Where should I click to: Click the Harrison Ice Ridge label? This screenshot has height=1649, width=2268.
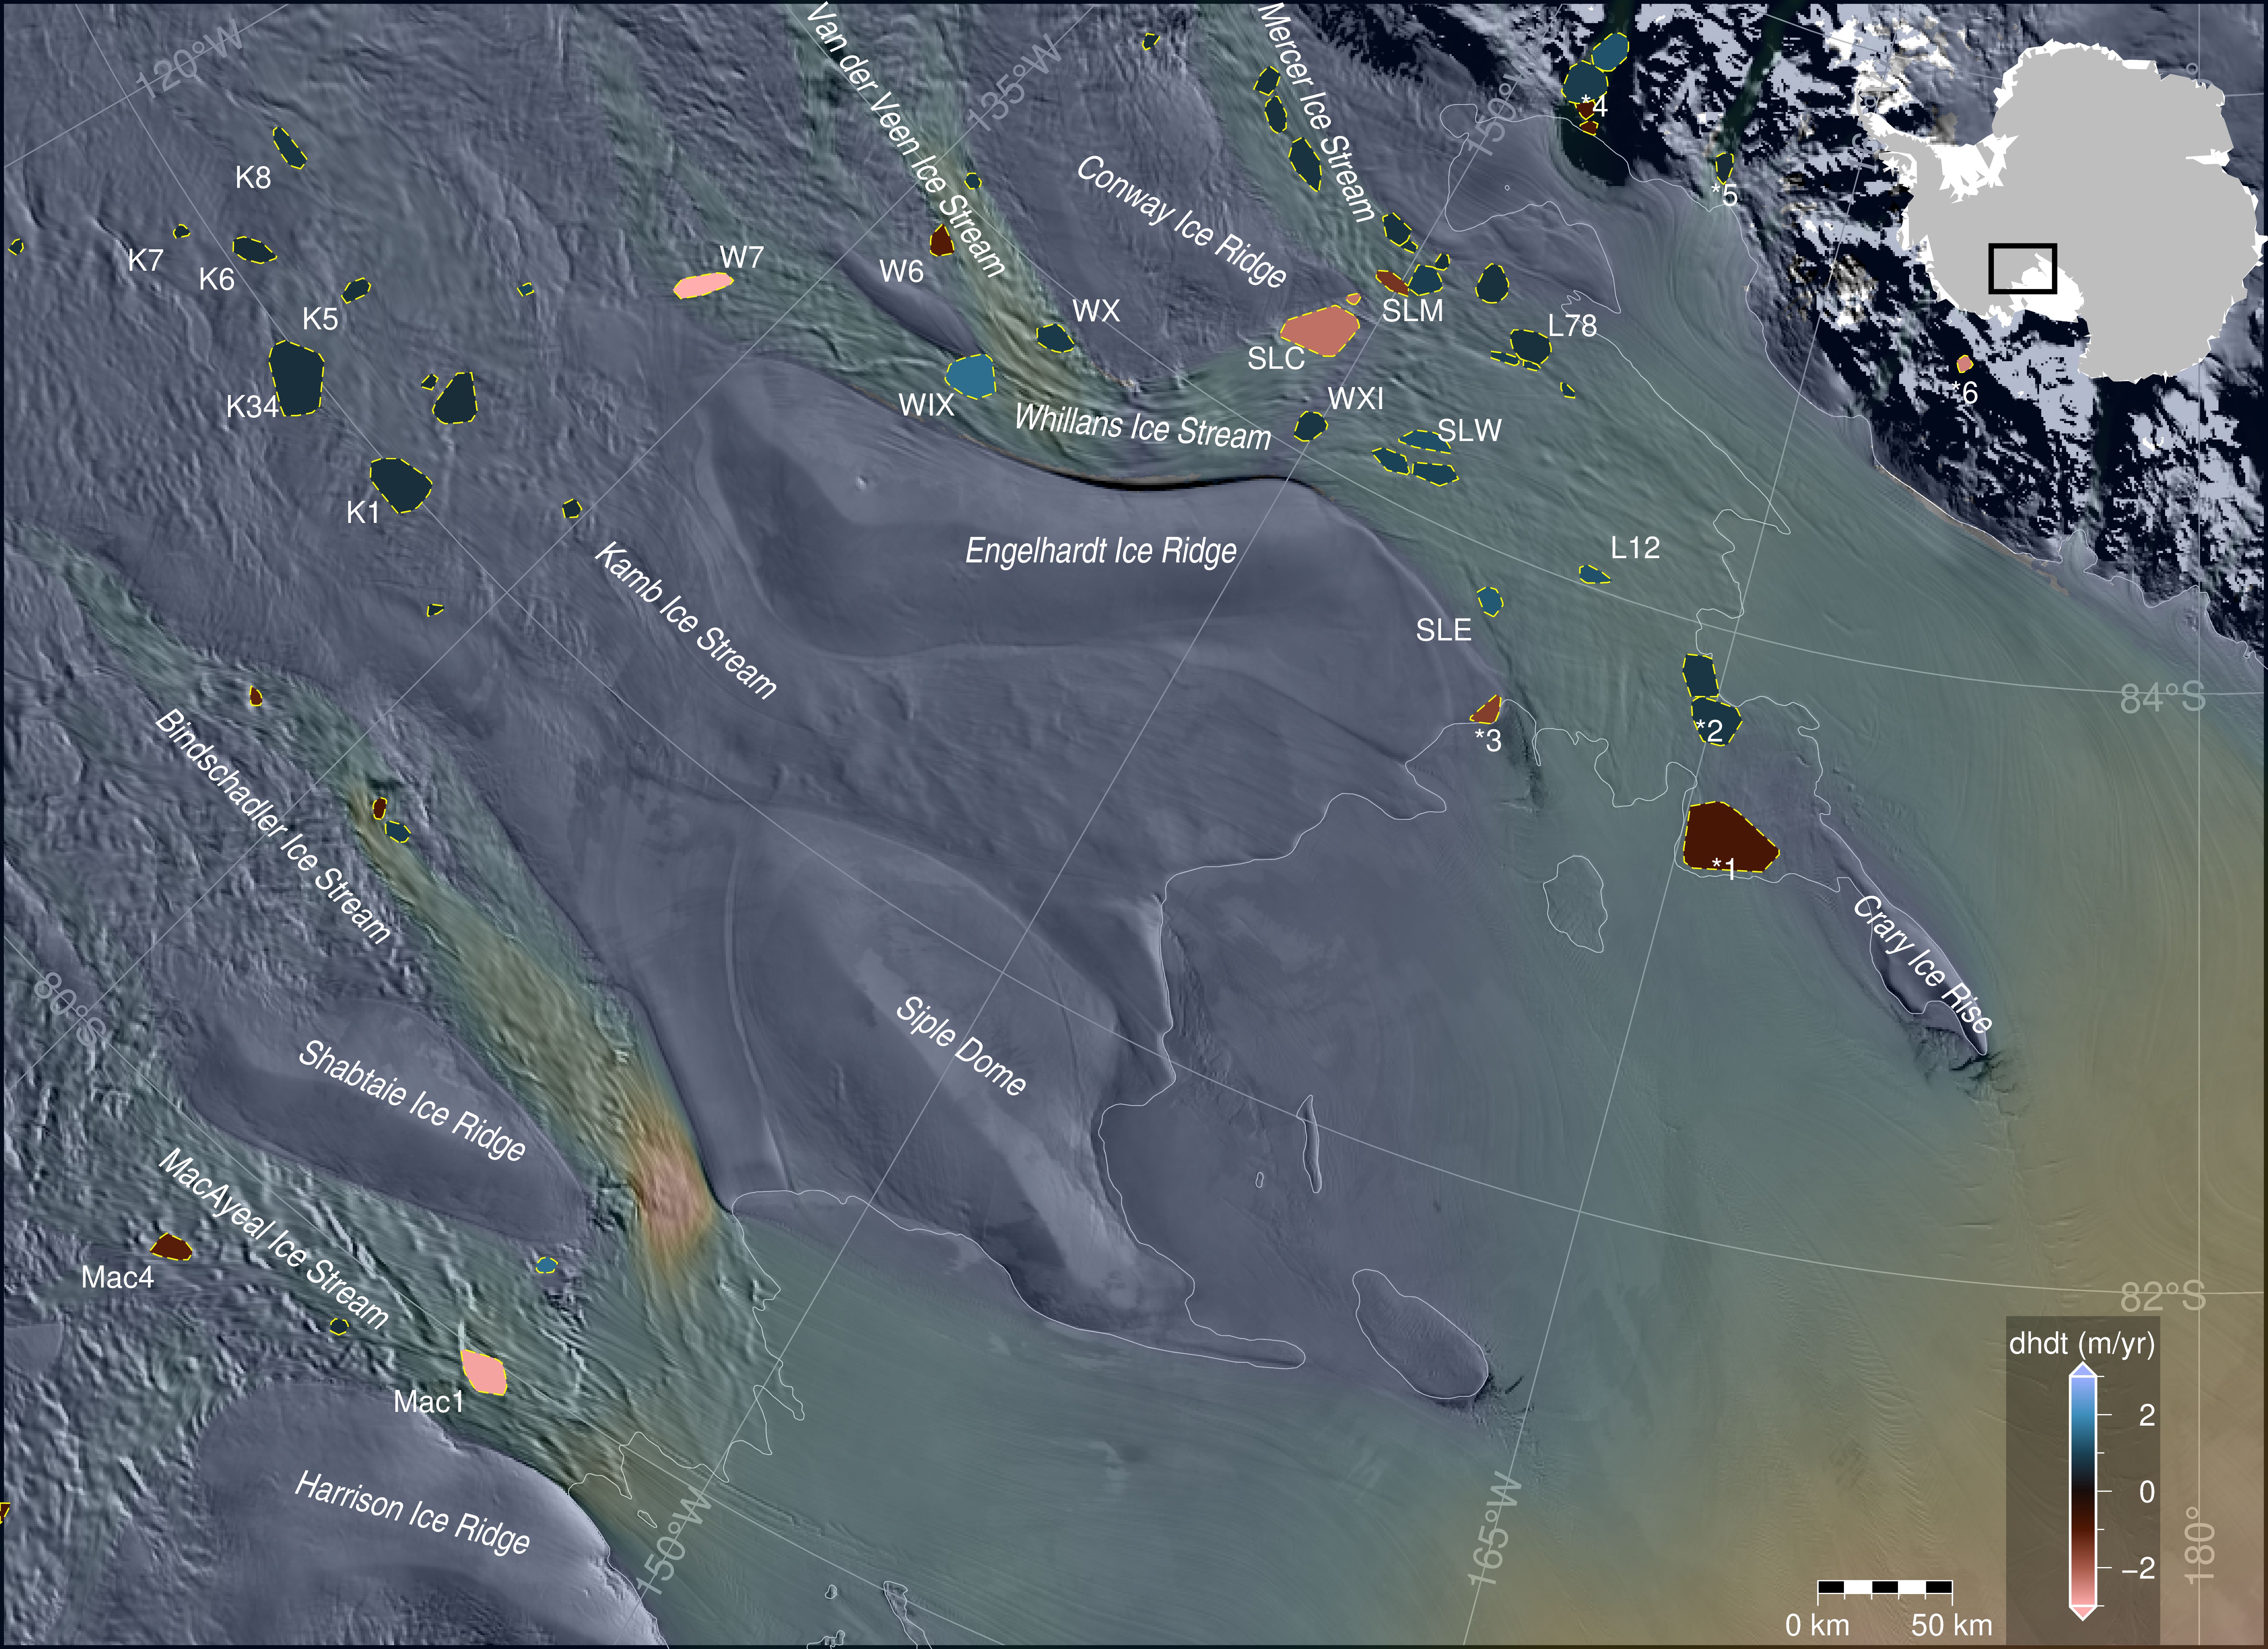(412, 1514)
